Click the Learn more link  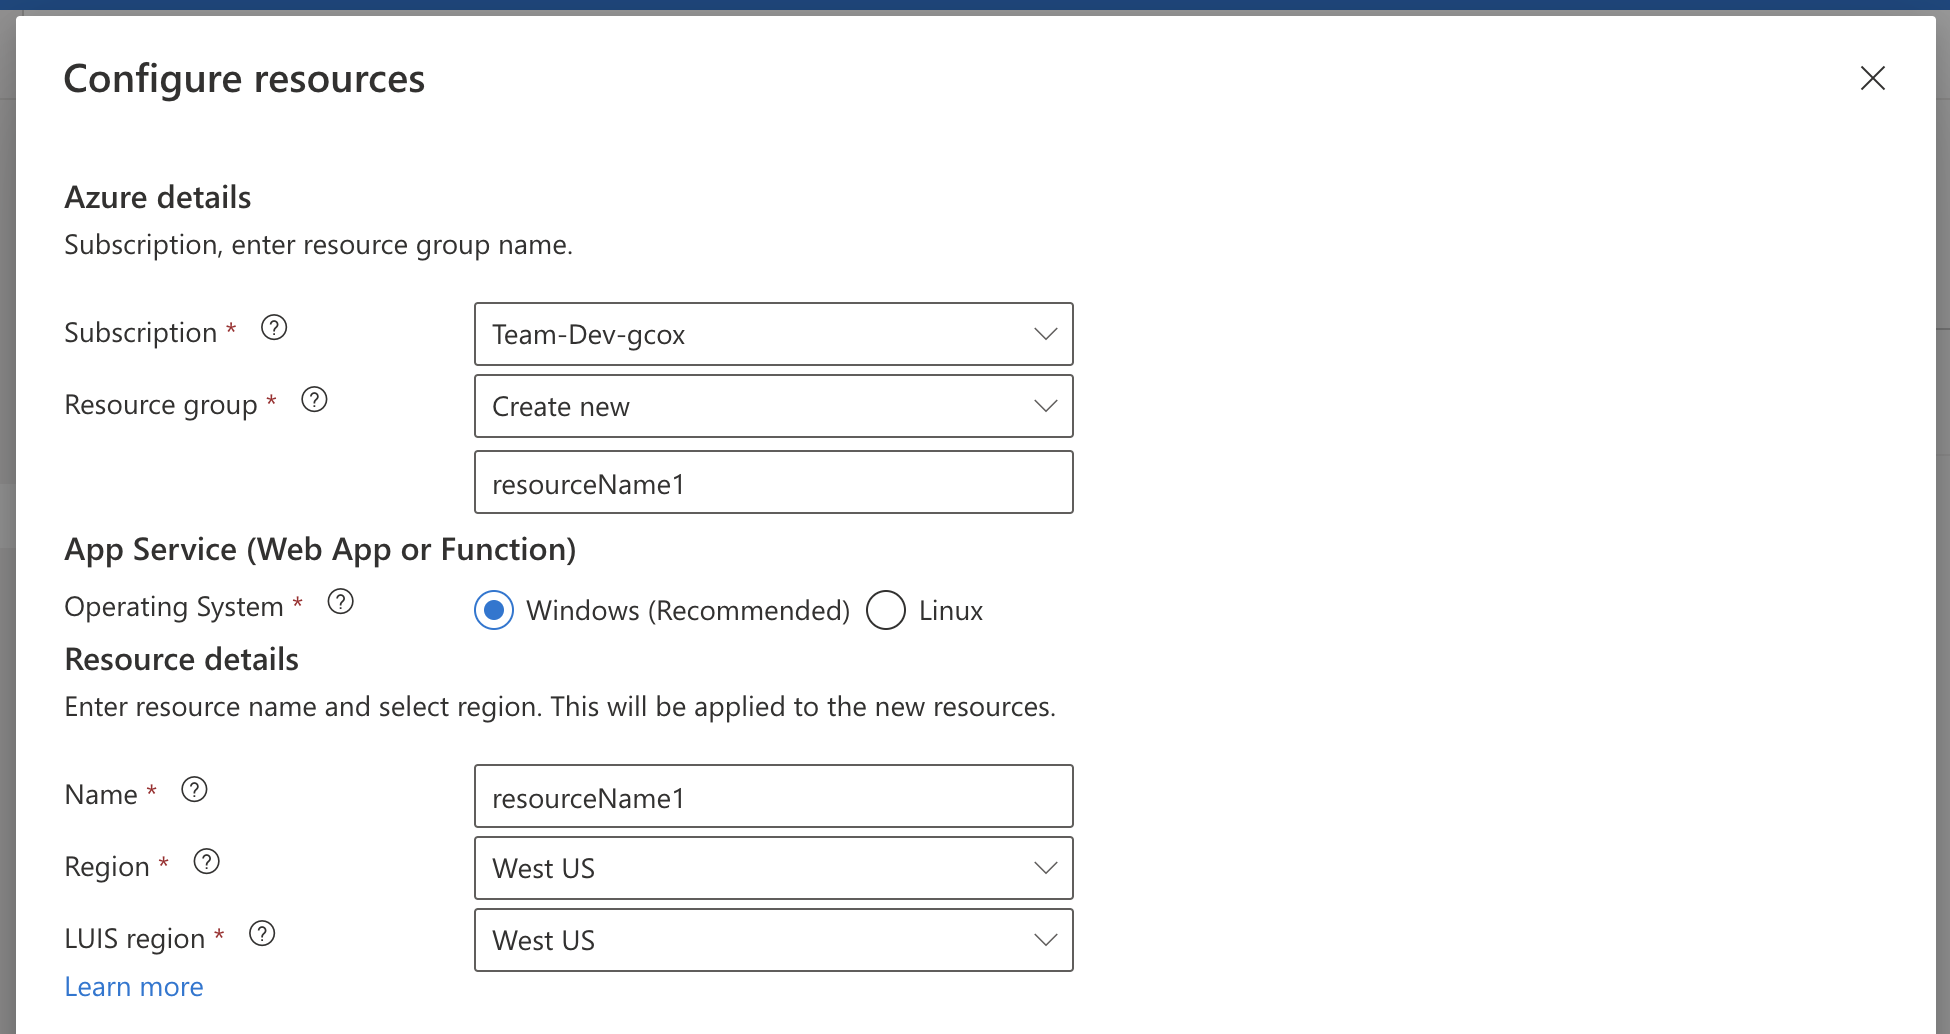(x=133, y=986)
